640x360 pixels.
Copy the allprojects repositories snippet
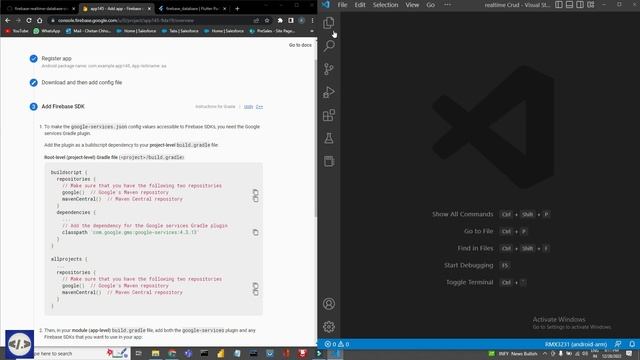256,289
